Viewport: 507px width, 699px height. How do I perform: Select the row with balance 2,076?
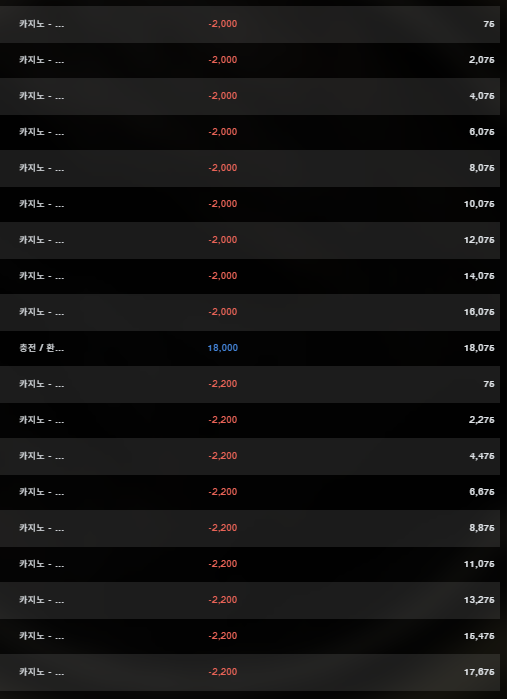[250, 60]
